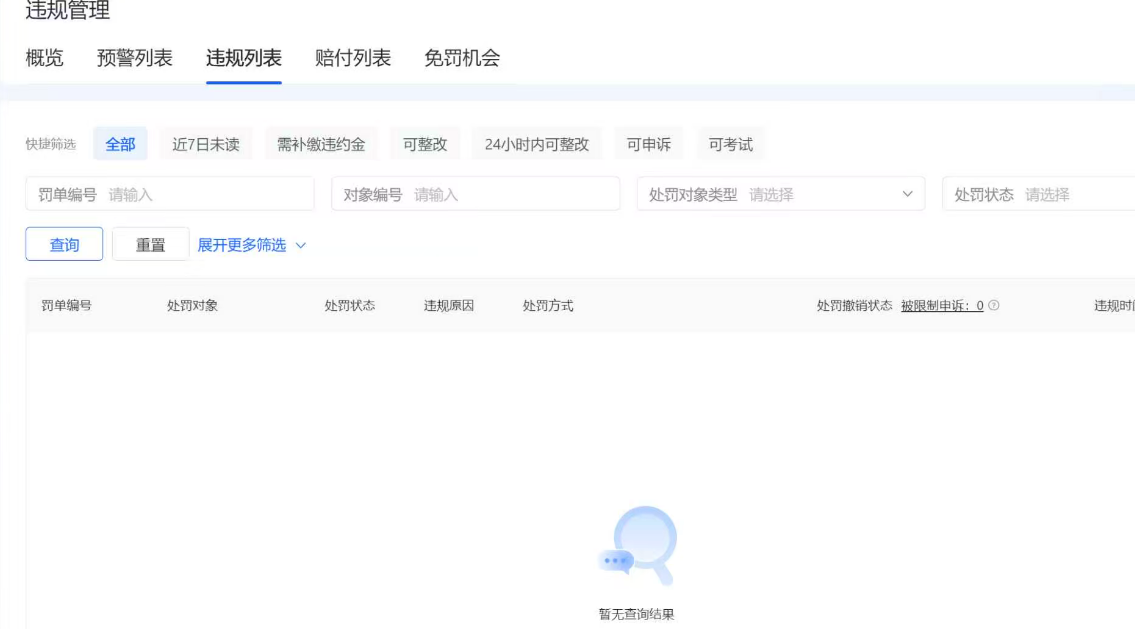Open the 预警列表 tab
The image size is (1135, 629).
[135, 58]
